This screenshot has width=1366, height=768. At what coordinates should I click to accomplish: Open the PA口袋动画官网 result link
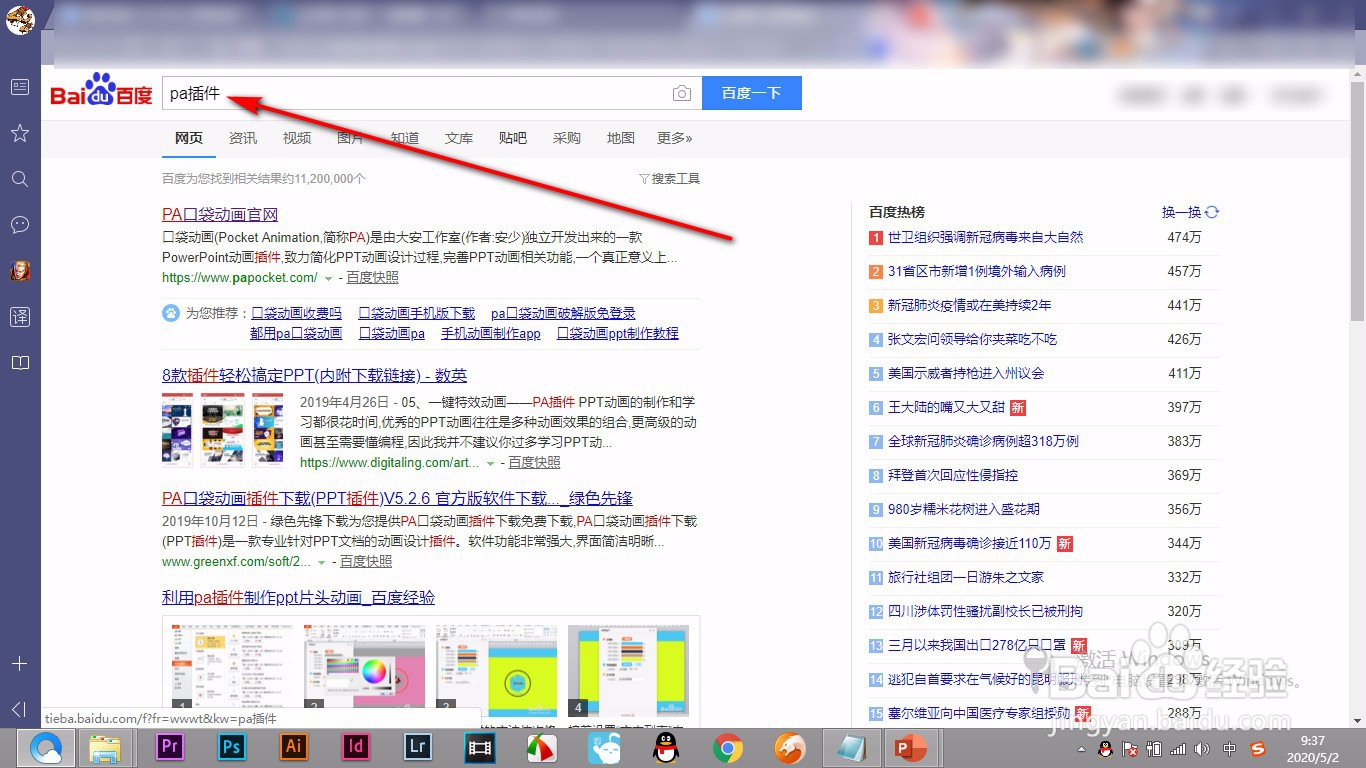click(x=218, y=213)
